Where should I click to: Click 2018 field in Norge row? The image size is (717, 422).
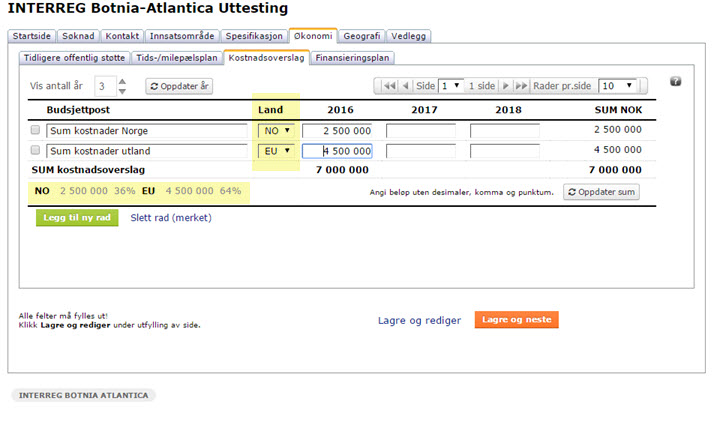pos(505,131)
